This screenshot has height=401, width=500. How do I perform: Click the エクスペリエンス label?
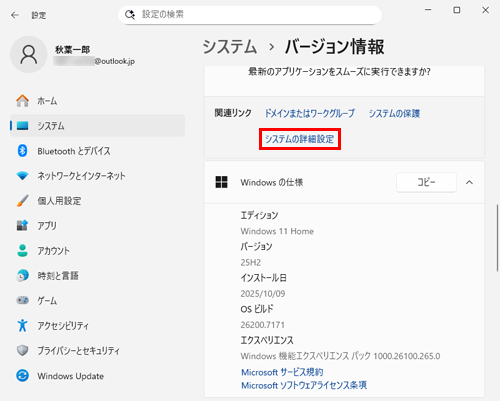tap(267, 340)
